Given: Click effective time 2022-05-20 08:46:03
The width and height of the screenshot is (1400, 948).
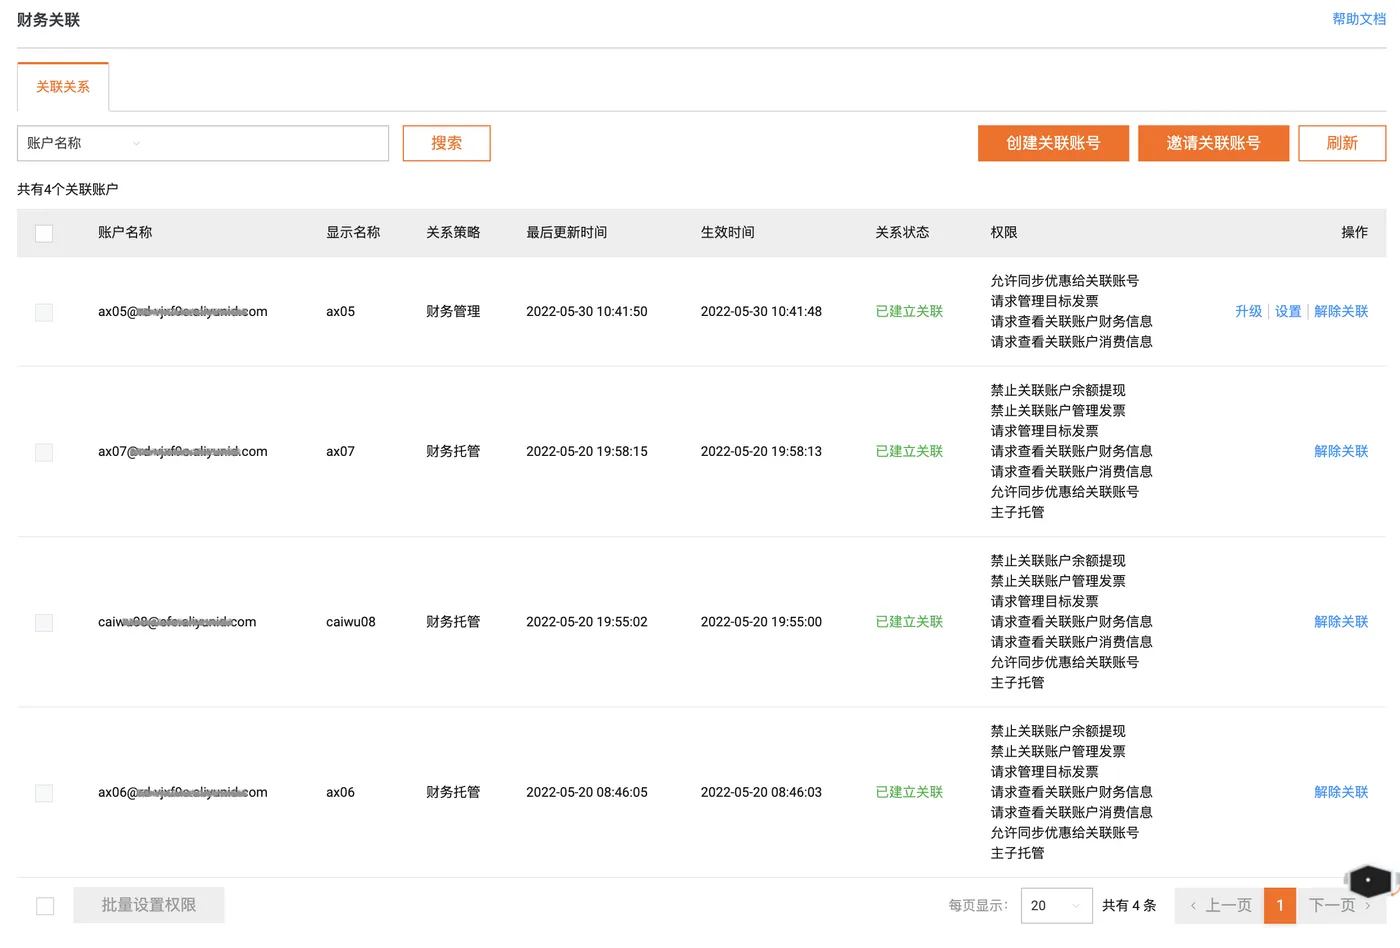Looking at the screenshot, I should point(761,792).
